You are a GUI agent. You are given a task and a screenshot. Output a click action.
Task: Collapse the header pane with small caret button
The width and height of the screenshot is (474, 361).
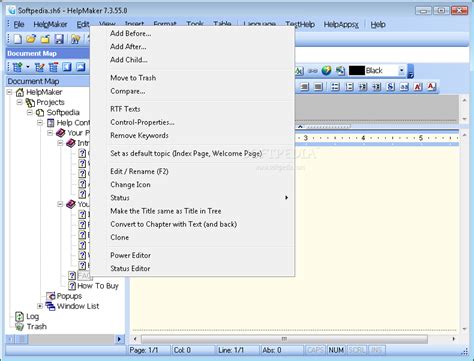300,127
